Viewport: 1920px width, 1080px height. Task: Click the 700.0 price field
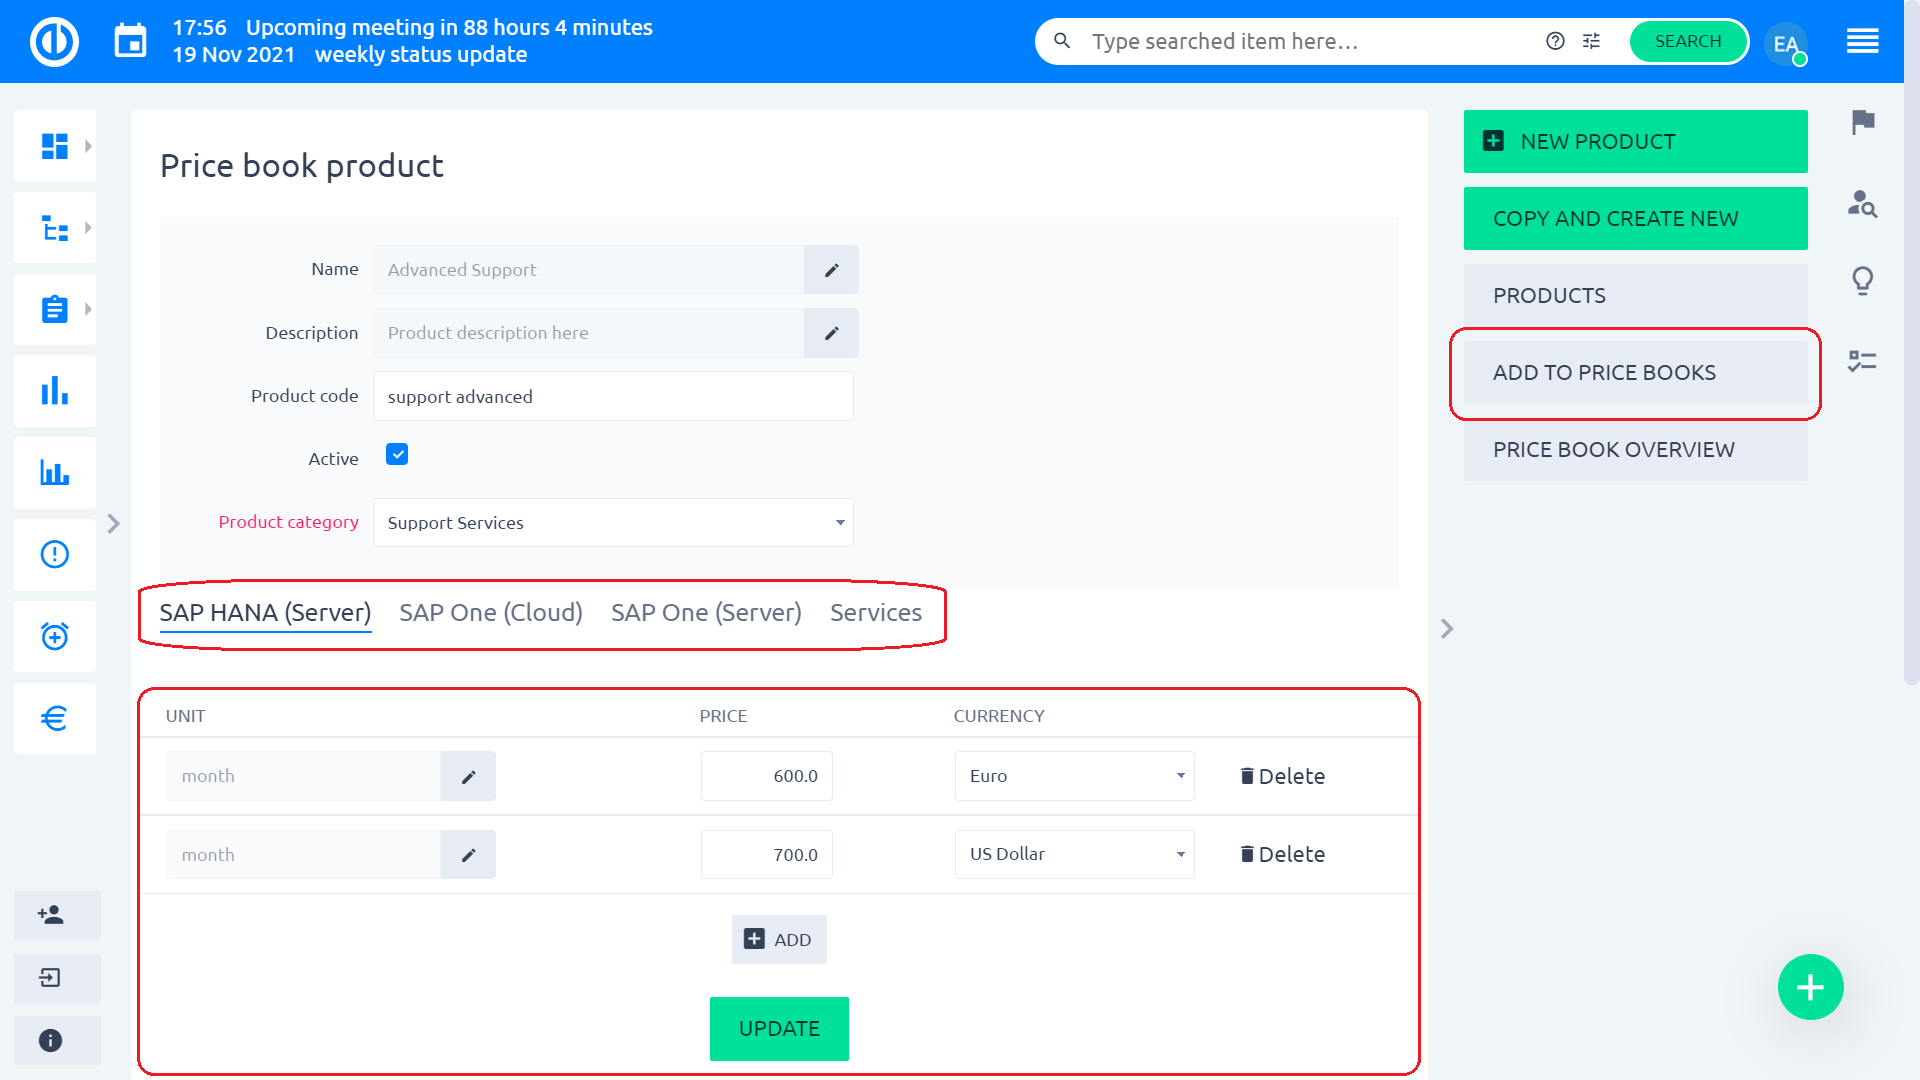coord(766,855)
